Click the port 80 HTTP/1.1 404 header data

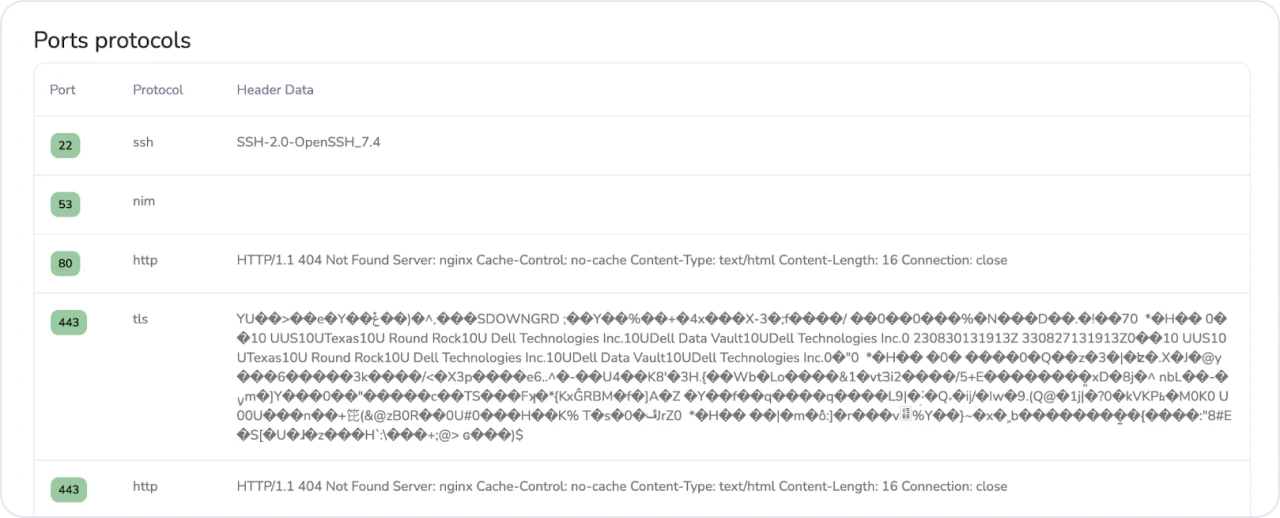[621, 260]
